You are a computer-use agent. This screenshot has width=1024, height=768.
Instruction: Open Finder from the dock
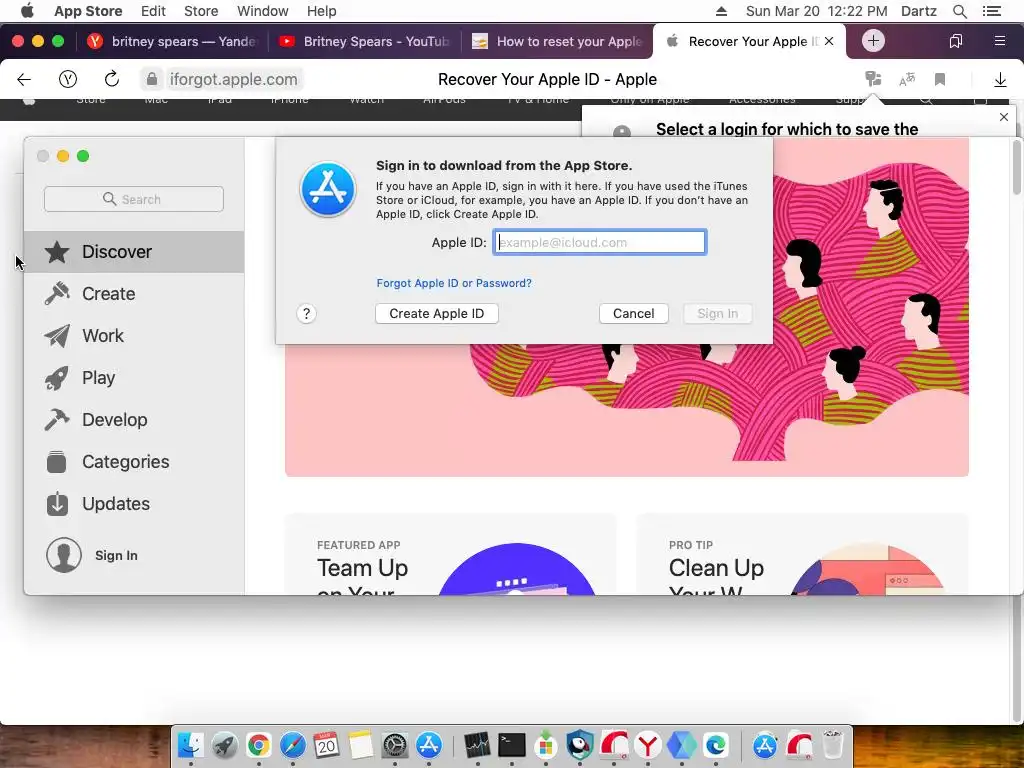pos(191,744)
